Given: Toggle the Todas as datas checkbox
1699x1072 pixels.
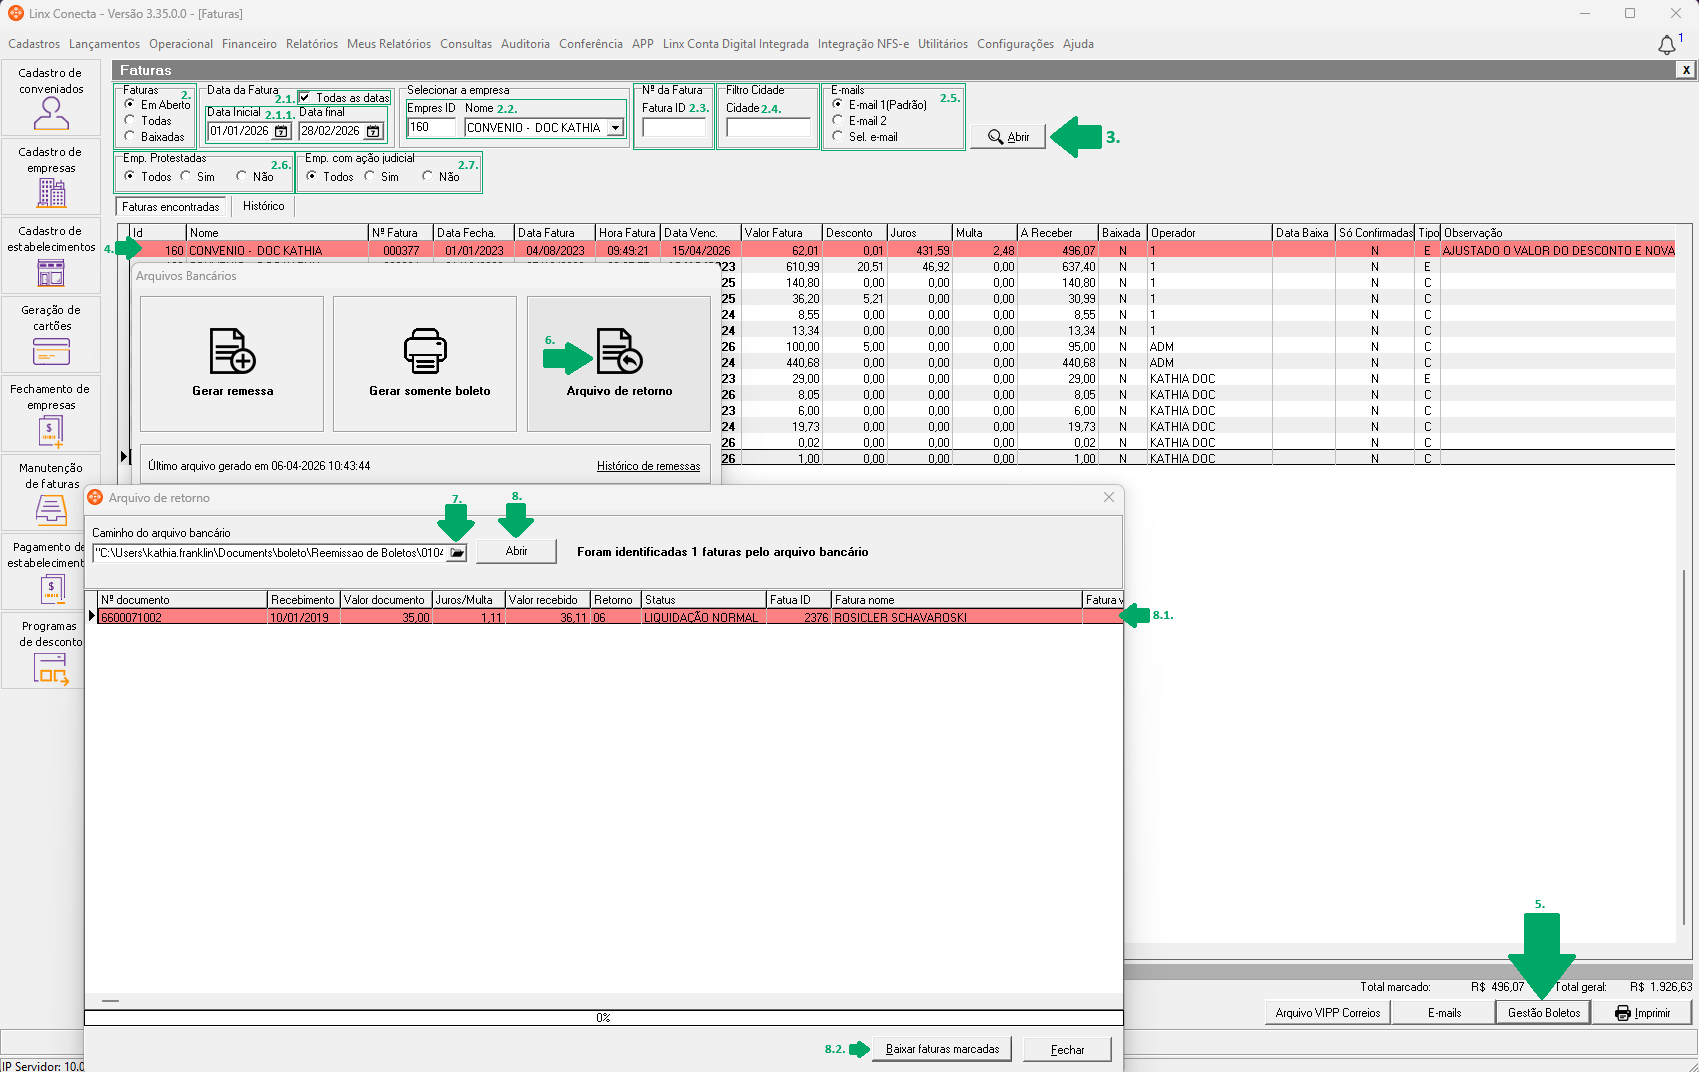Looking at the screenshot, I should click(x=305, y=98).
